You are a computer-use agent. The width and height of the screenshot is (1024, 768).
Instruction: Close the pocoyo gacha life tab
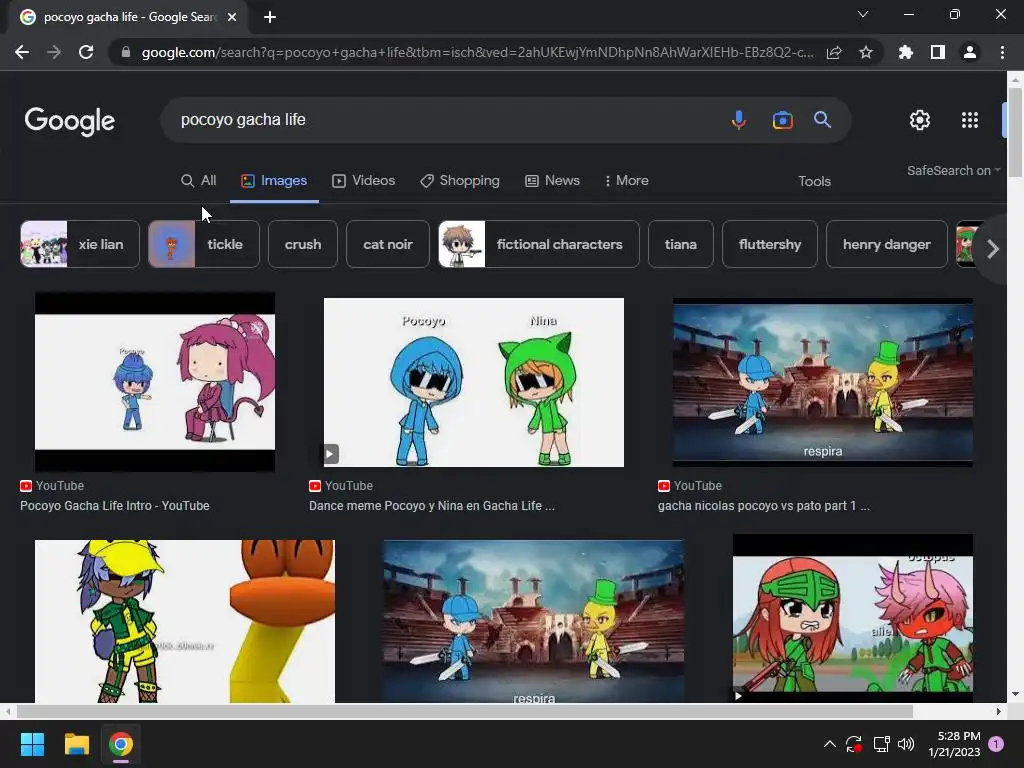coord(232,17)
